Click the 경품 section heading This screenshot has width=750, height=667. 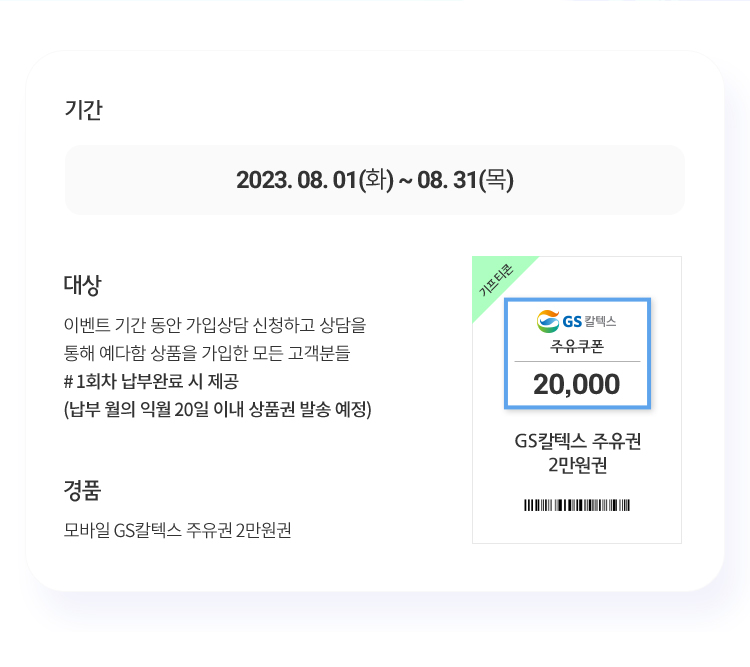(82, 490)
